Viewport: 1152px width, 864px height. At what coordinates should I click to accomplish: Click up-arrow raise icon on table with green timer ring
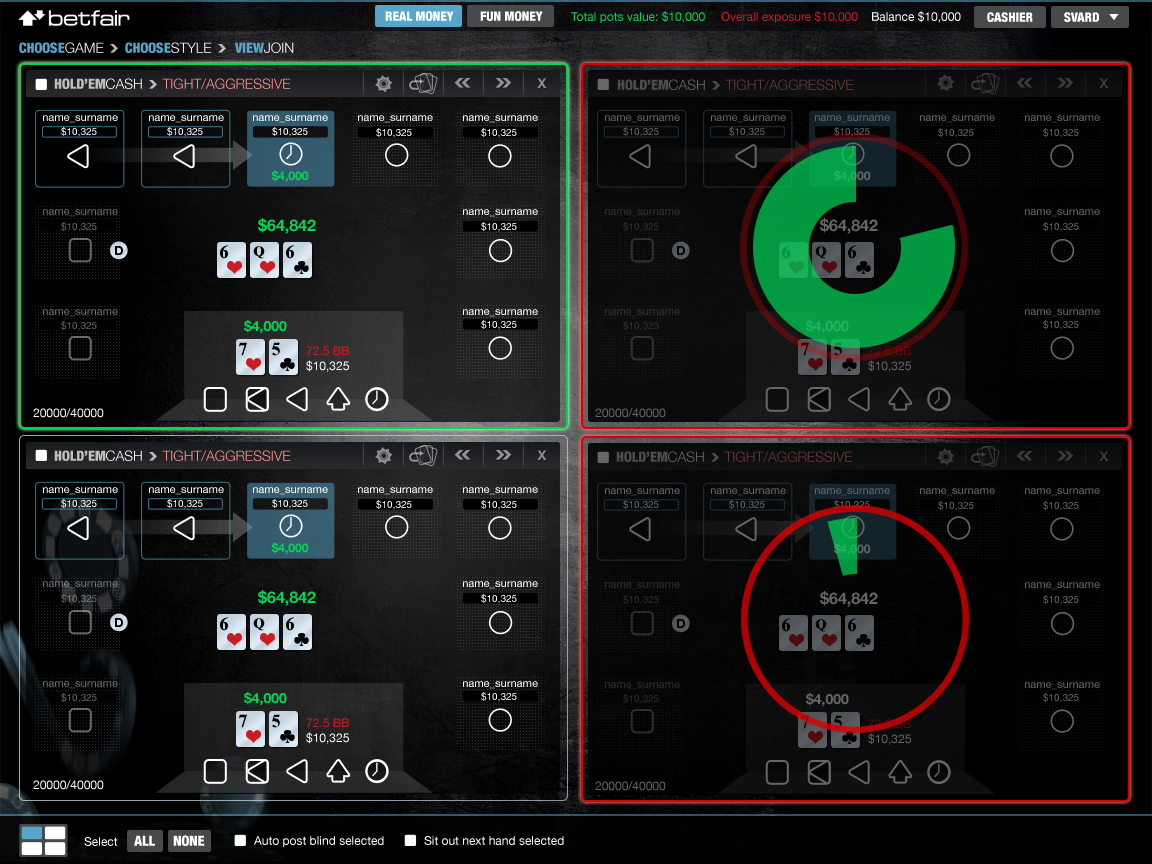click(900, 400)
